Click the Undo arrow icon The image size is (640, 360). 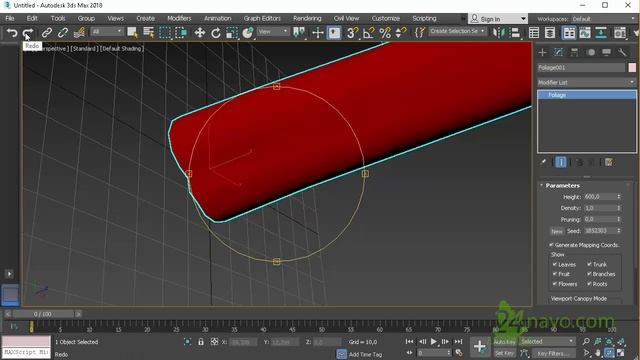tap(12, 33)
